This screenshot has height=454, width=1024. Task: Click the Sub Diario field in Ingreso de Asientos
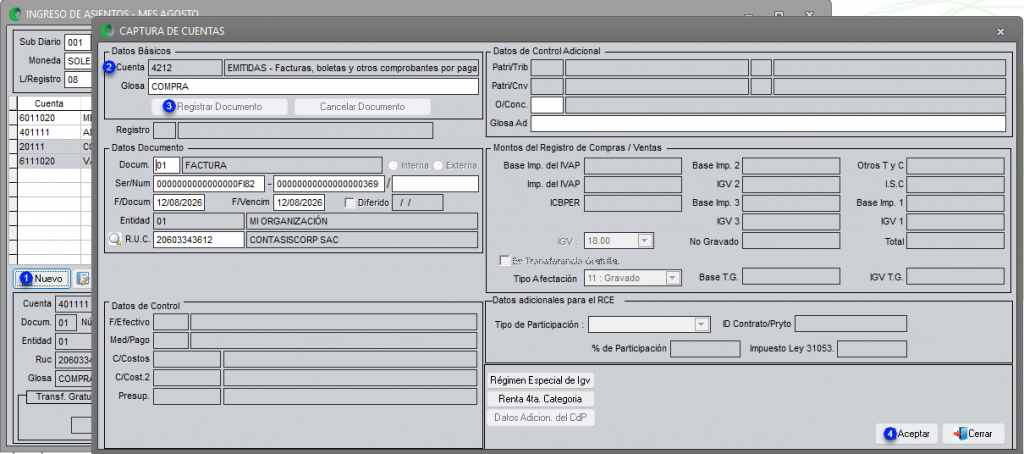[x=77, y=42]
